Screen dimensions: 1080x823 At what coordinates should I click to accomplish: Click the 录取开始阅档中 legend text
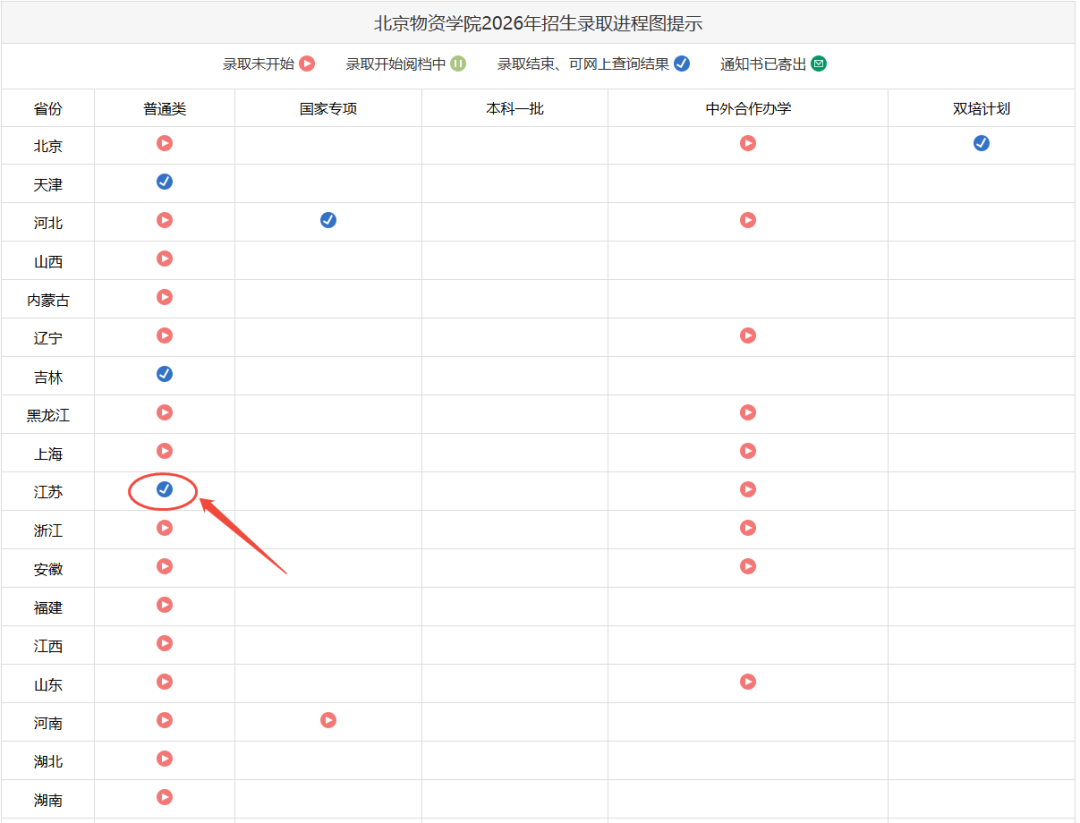coord(396,64)
